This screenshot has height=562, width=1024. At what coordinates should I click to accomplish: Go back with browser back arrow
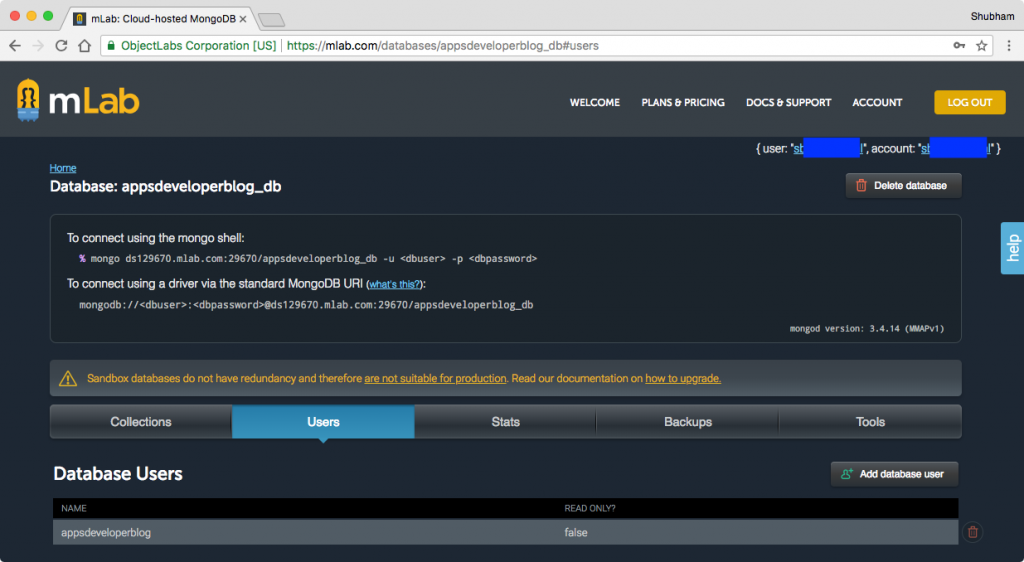tap(15, 46)
